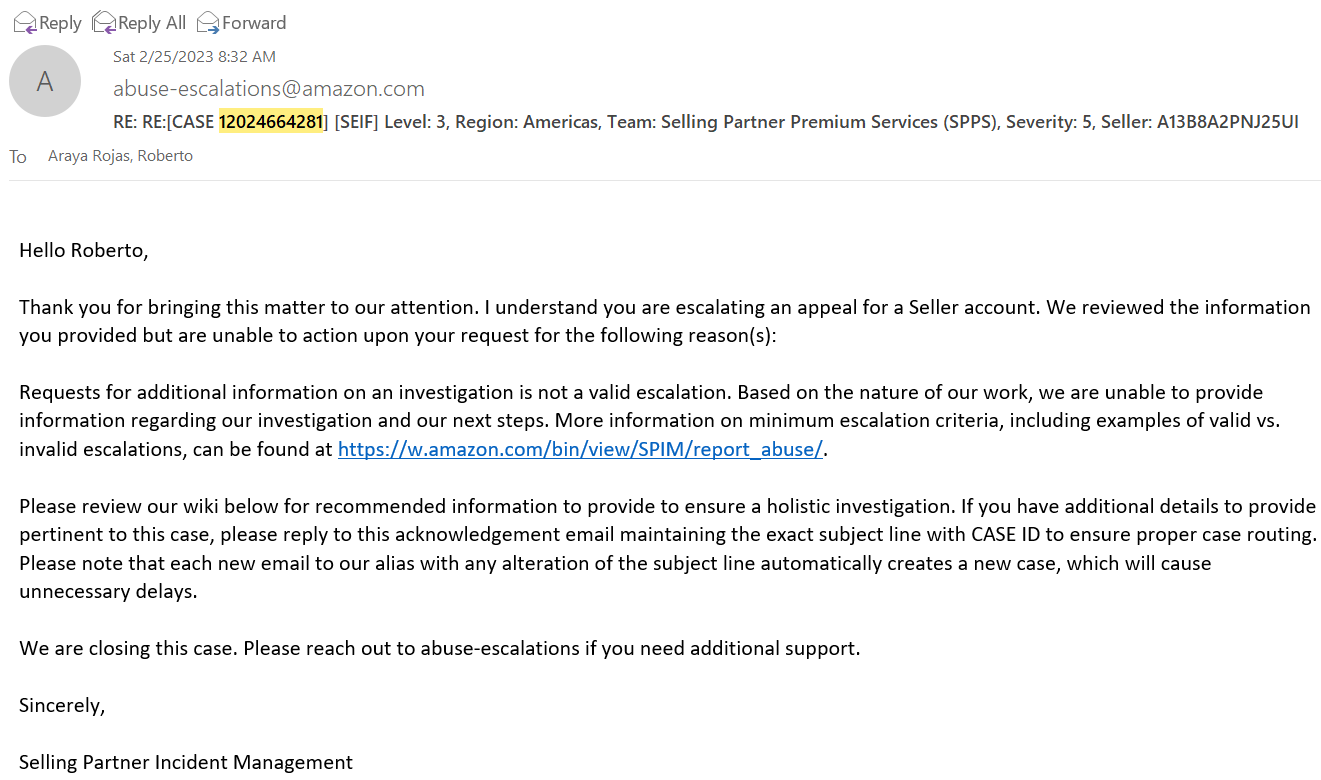Screen dimensions: 1321x780
Task: Click the Forward envelope icon
Action: tap(208, 21)
